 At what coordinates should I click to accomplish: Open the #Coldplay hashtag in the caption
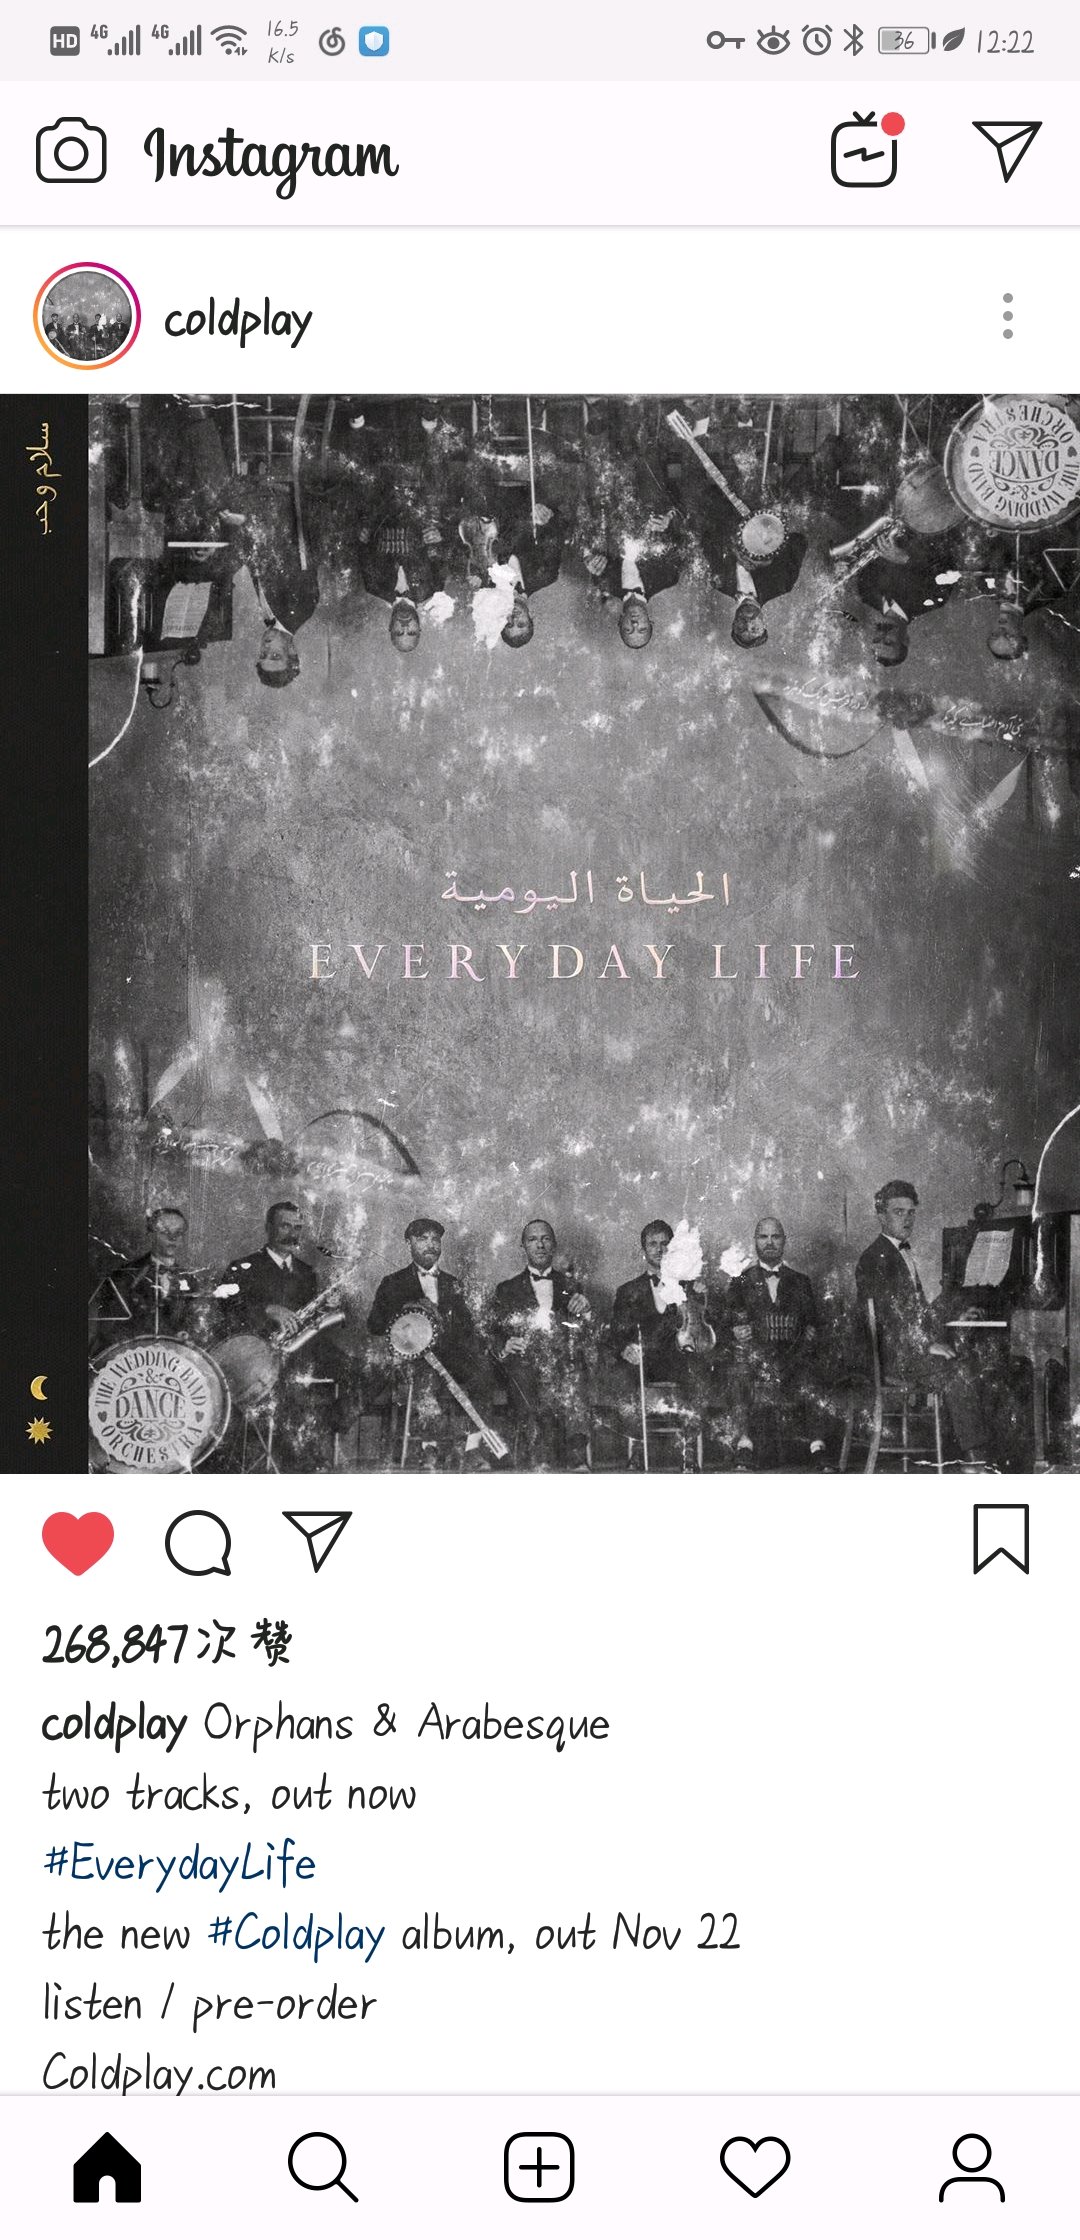click(296, 1934)
